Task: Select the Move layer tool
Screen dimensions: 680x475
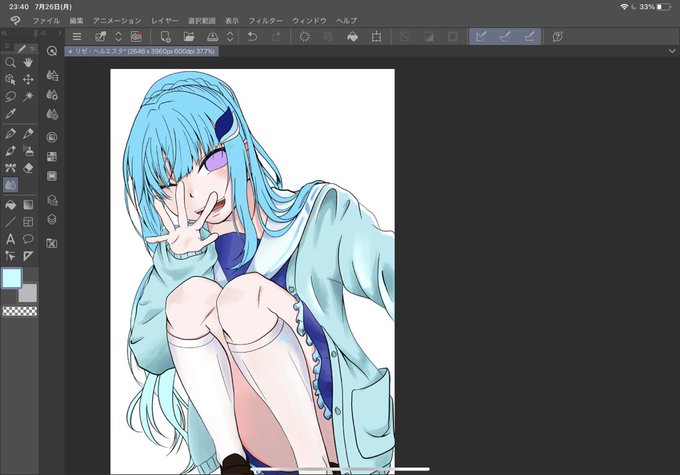Action: pos(28,79)
